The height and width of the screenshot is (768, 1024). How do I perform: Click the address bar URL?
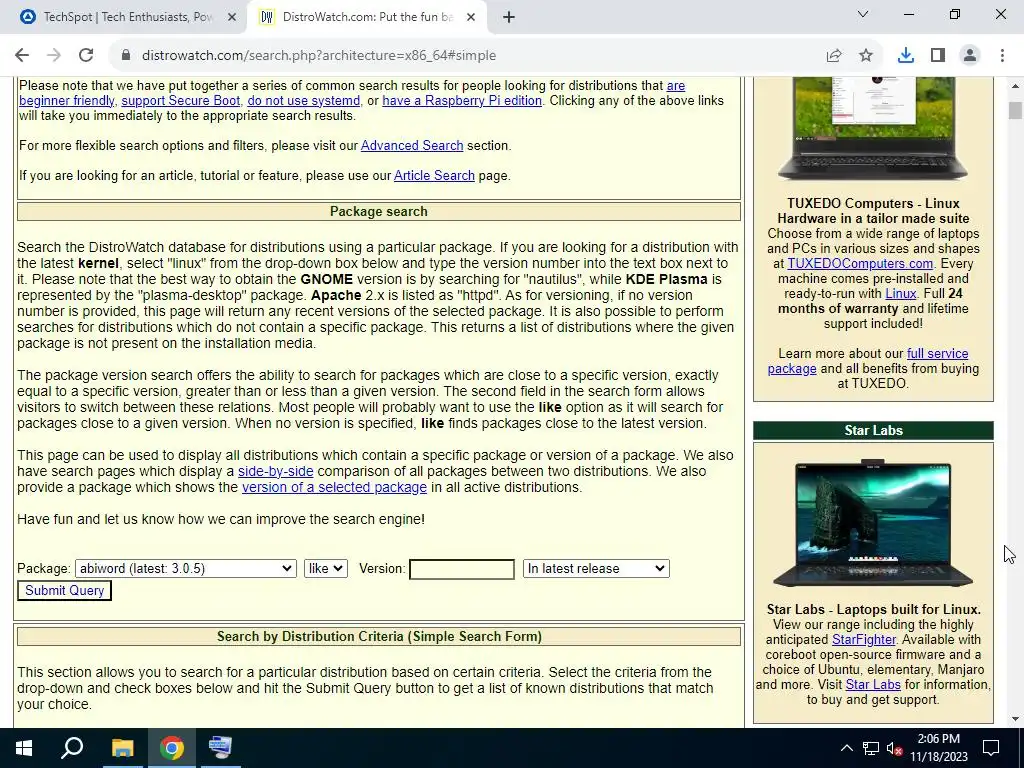[319, 56]
